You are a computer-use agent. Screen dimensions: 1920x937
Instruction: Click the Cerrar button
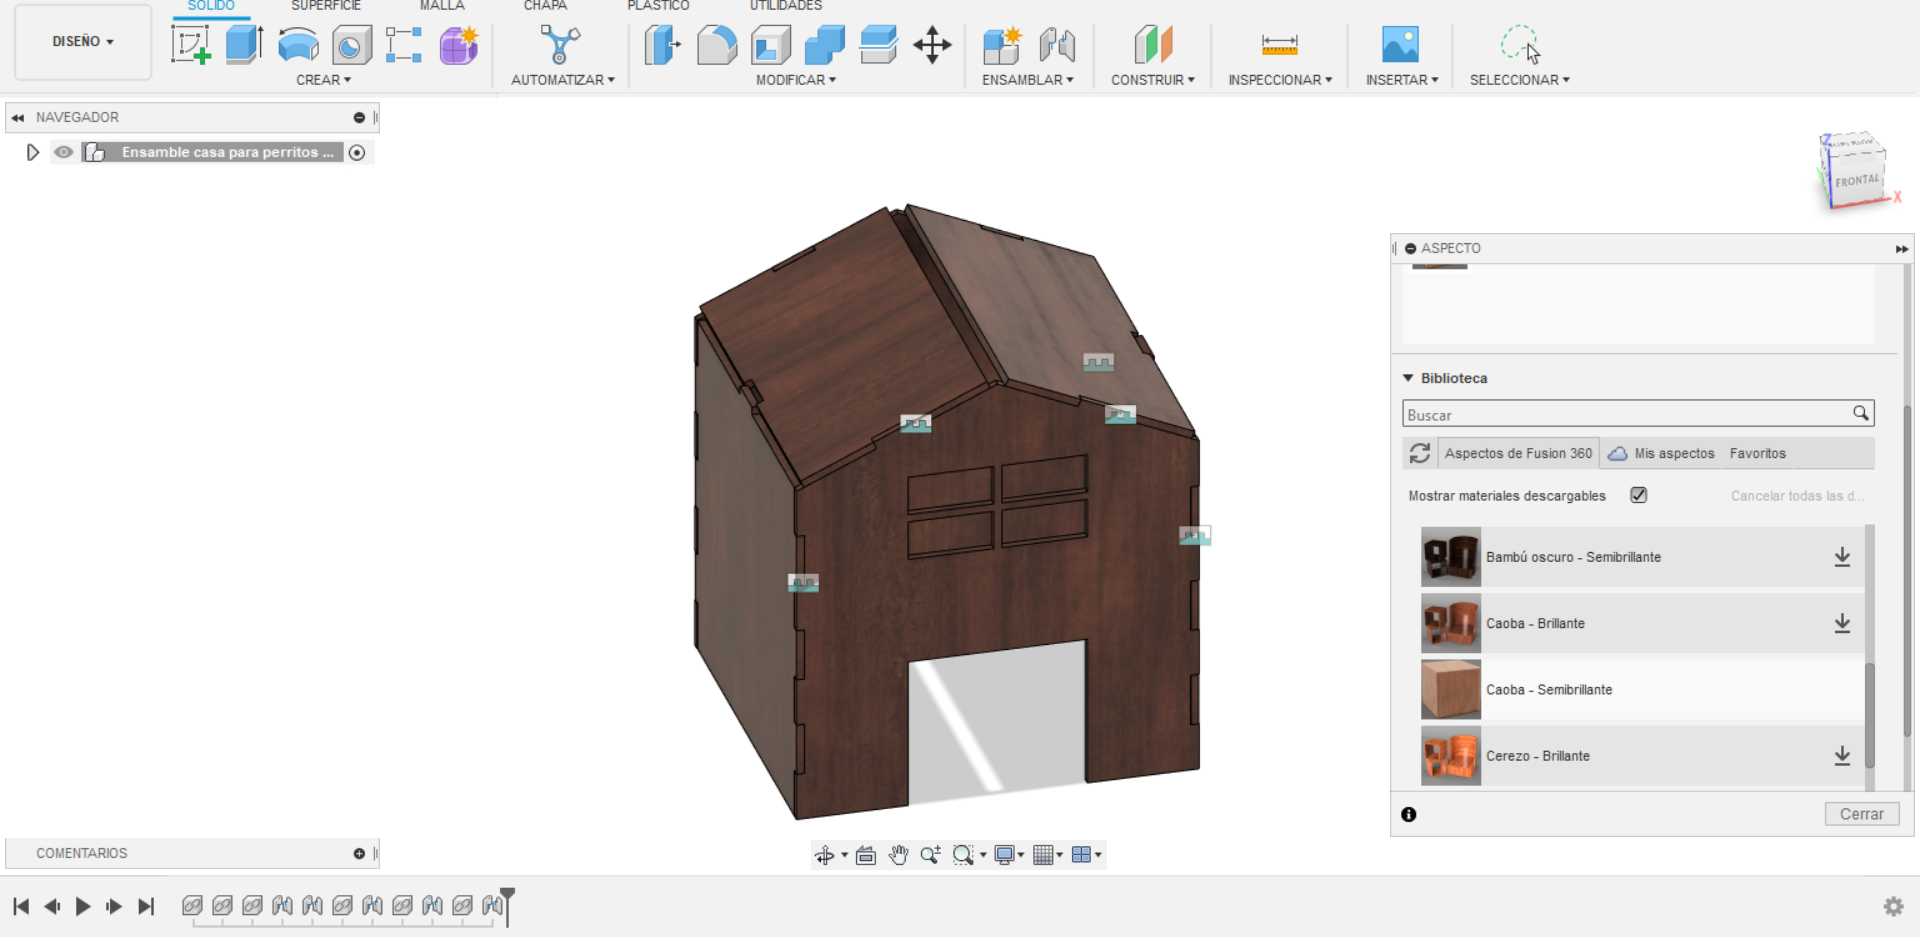tap(1861, 814)
